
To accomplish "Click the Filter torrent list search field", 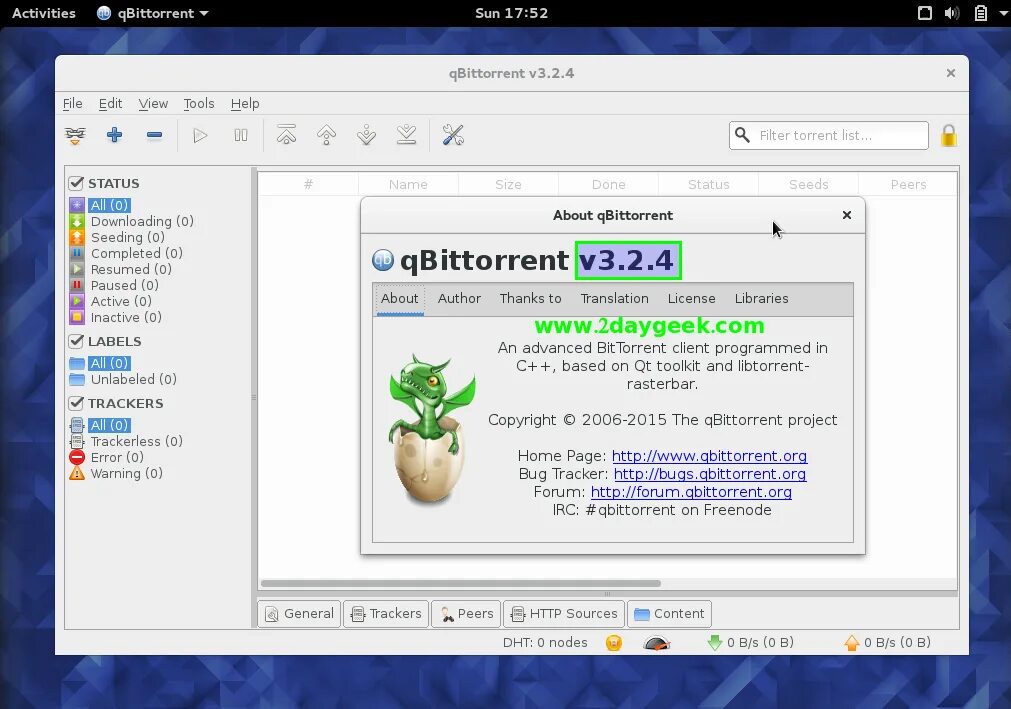I will pyautogui.click(x=829, y=135).
